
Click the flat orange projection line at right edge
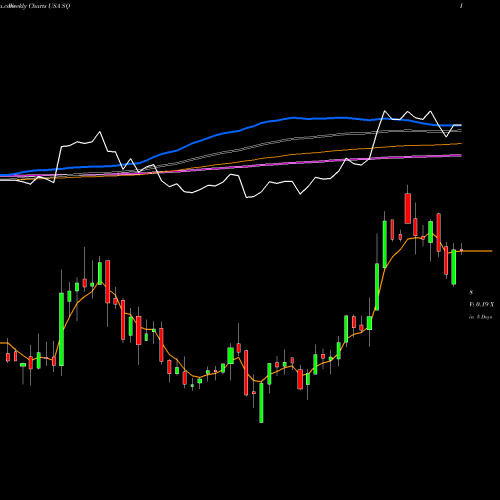477,251
